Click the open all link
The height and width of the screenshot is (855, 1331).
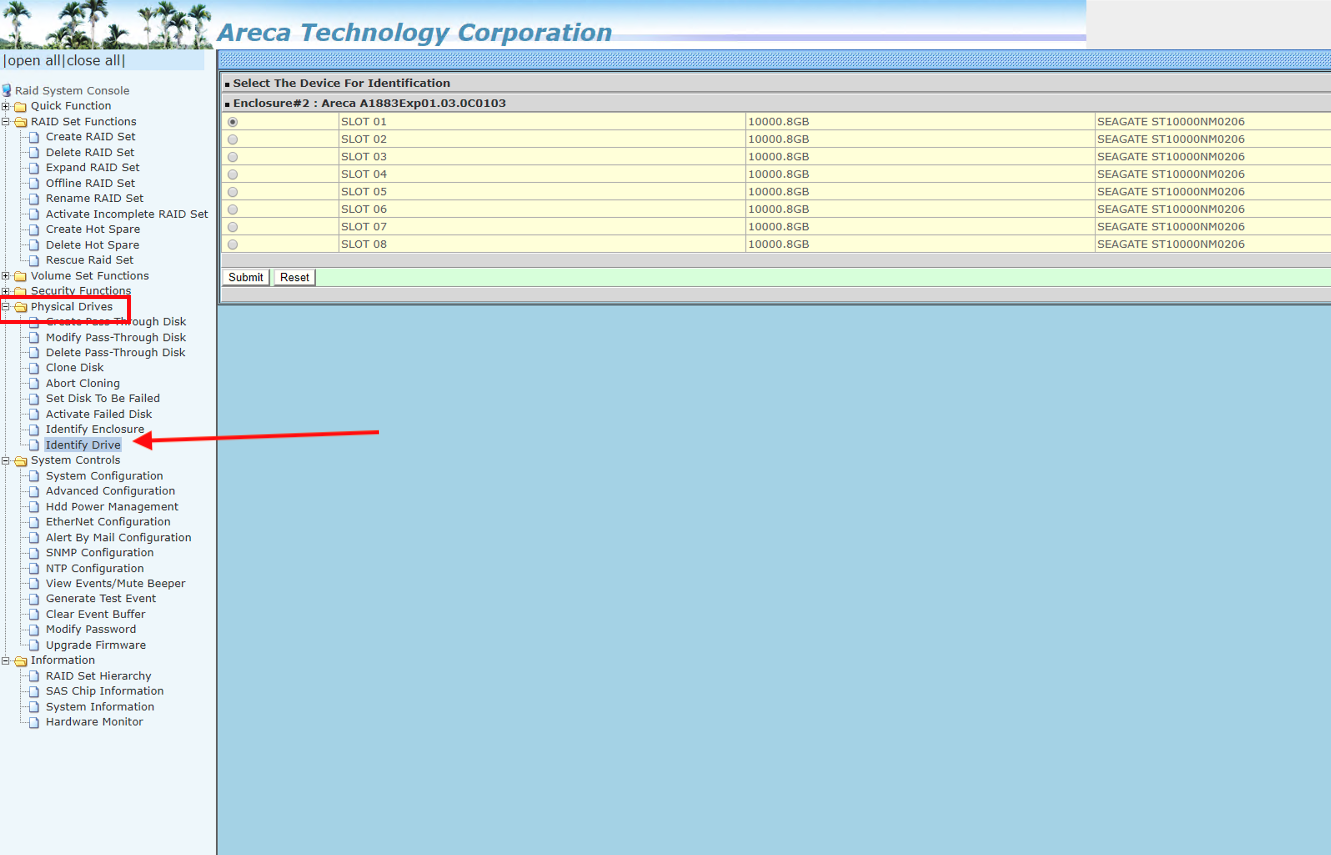[34, 61]
